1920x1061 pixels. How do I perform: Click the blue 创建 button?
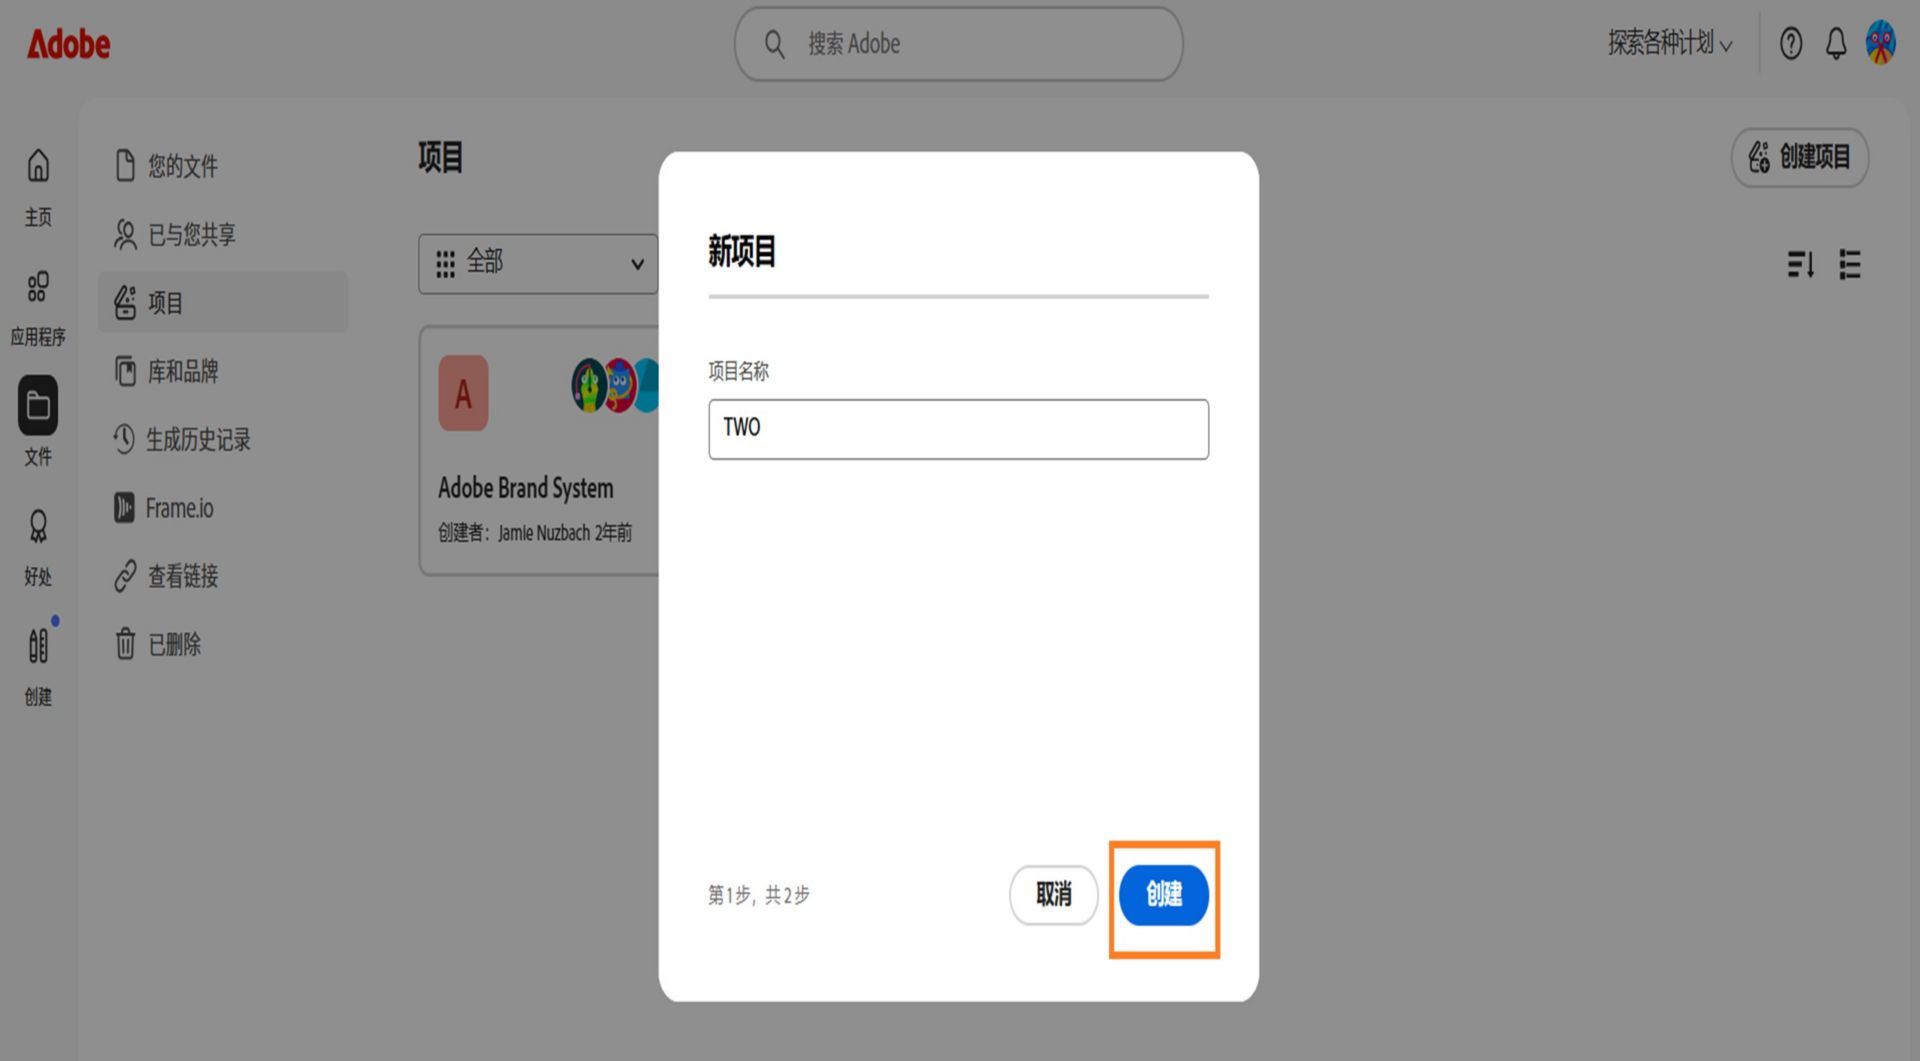pyautogui.click(x=1164, y=894)
